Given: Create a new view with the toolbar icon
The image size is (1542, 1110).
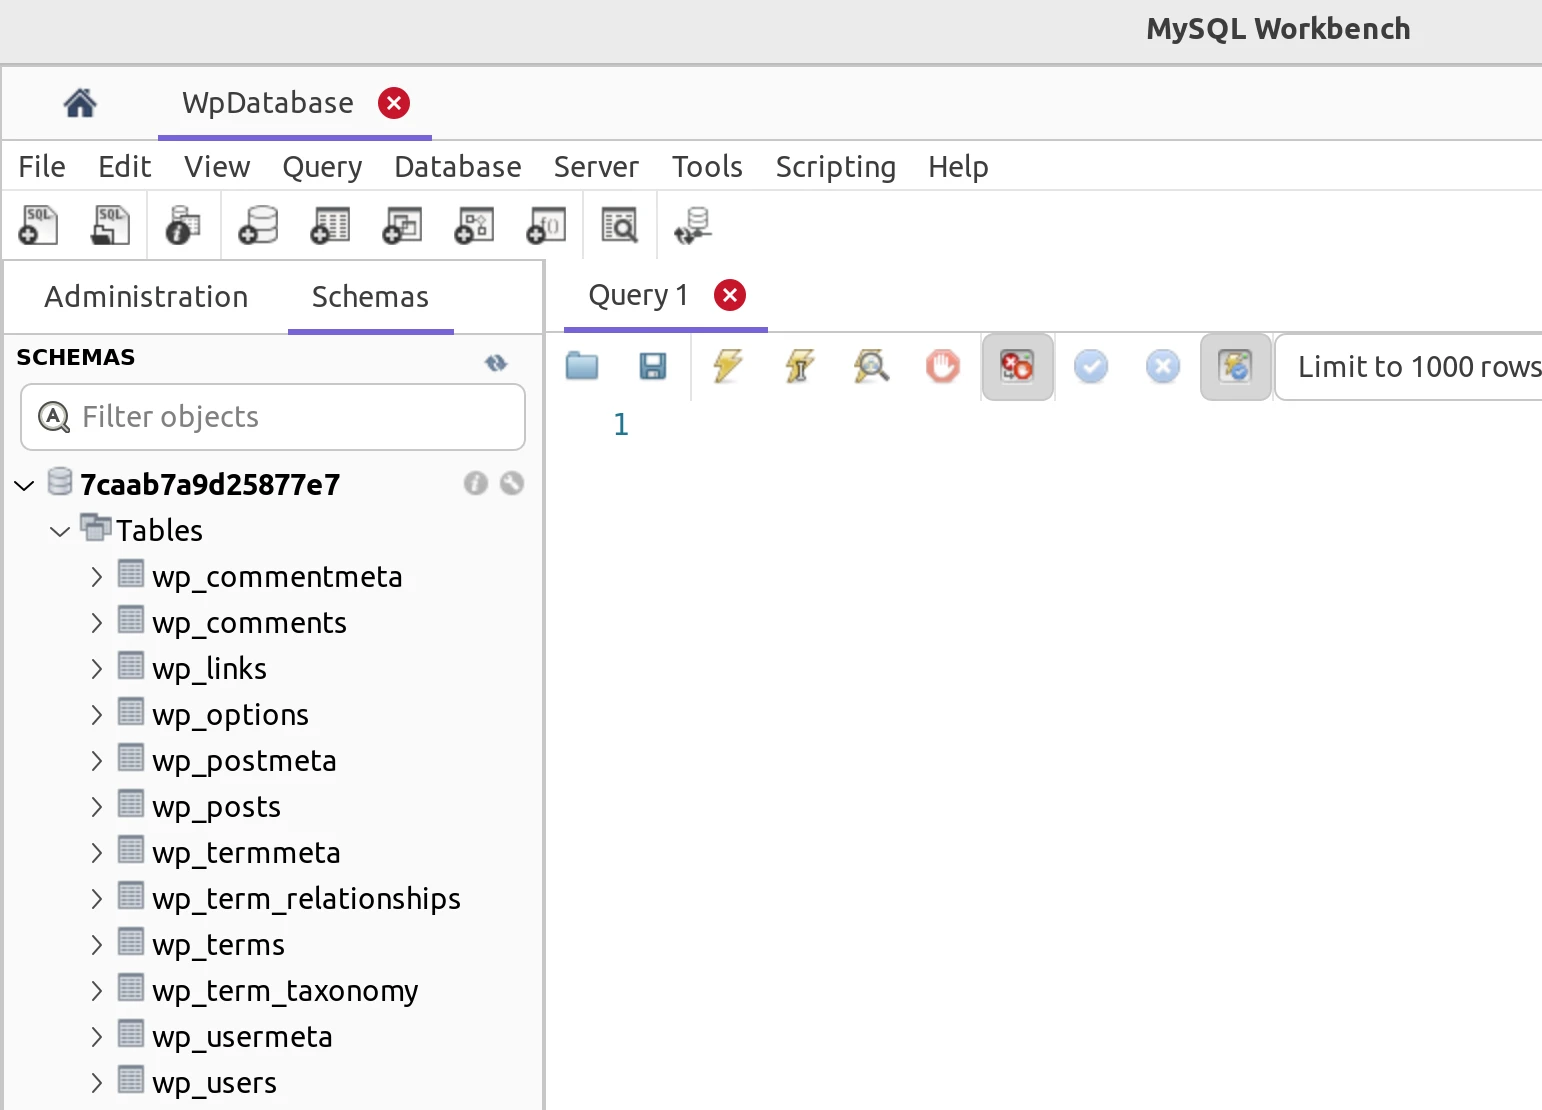Looking at the screenshot, I should pos(402,225).
